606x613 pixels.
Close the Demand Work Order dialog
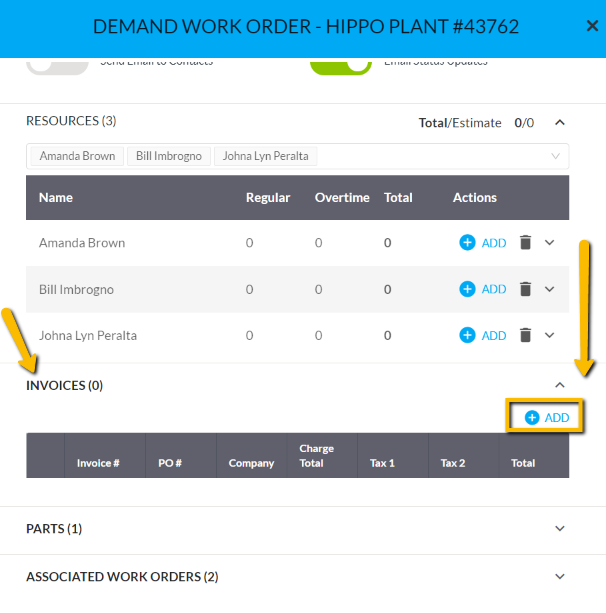pyautogui.click(x=592, y=26)
